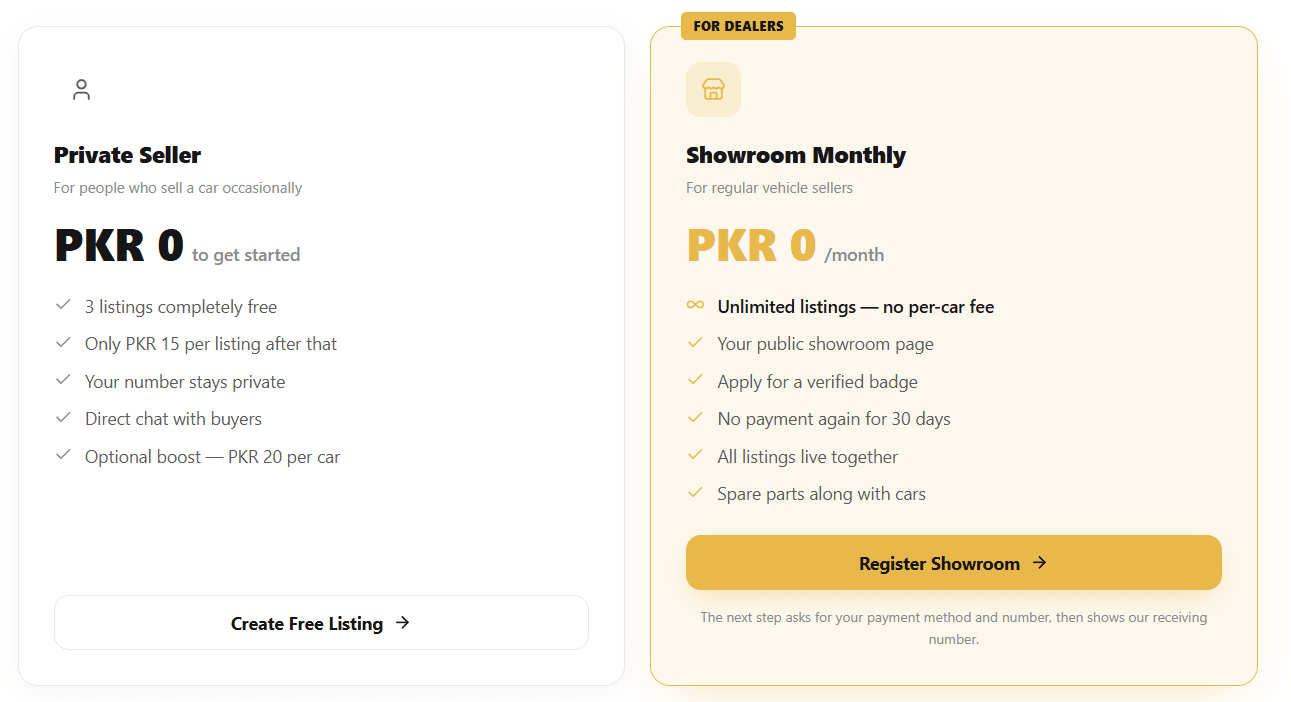The image size is (1291, 702).
Task: Click checkmark beside Your public showroom page
Action: pyautogui.click(x=695, y=343)
